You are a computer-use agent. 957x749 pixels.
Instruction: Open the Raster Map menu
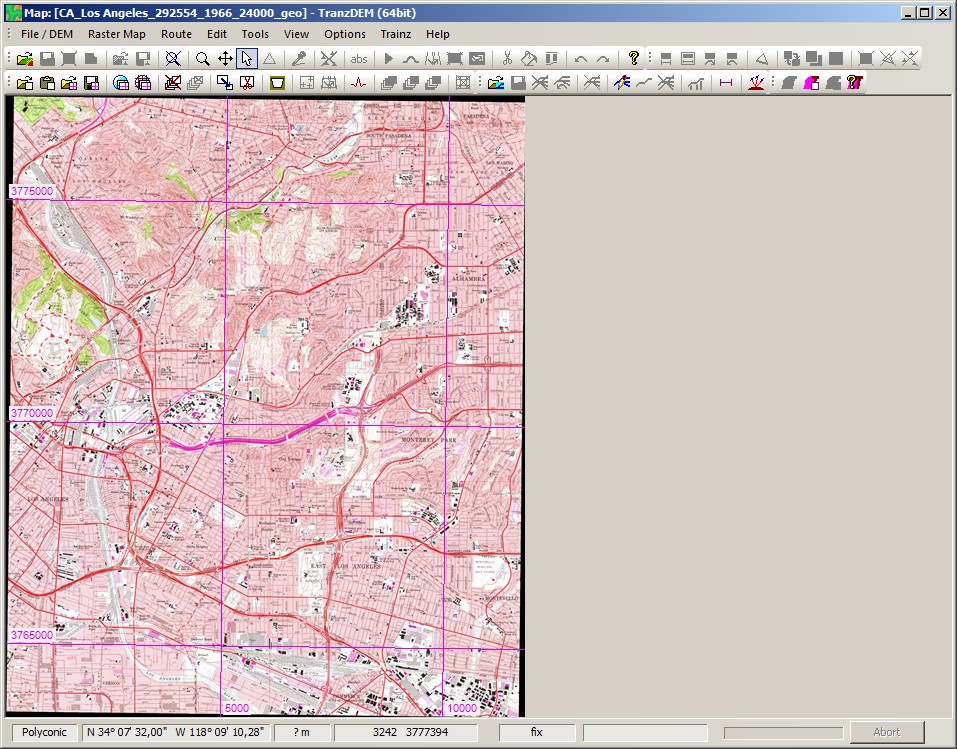tap(116, 34)
